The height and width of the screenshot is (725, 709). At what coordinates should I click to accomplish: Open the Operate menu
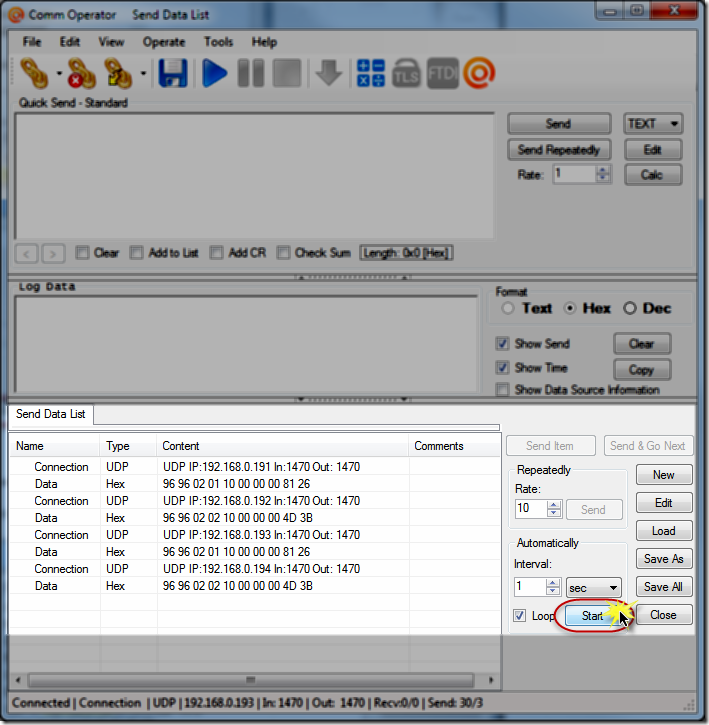pyautogui.click(x=164, y=42)
